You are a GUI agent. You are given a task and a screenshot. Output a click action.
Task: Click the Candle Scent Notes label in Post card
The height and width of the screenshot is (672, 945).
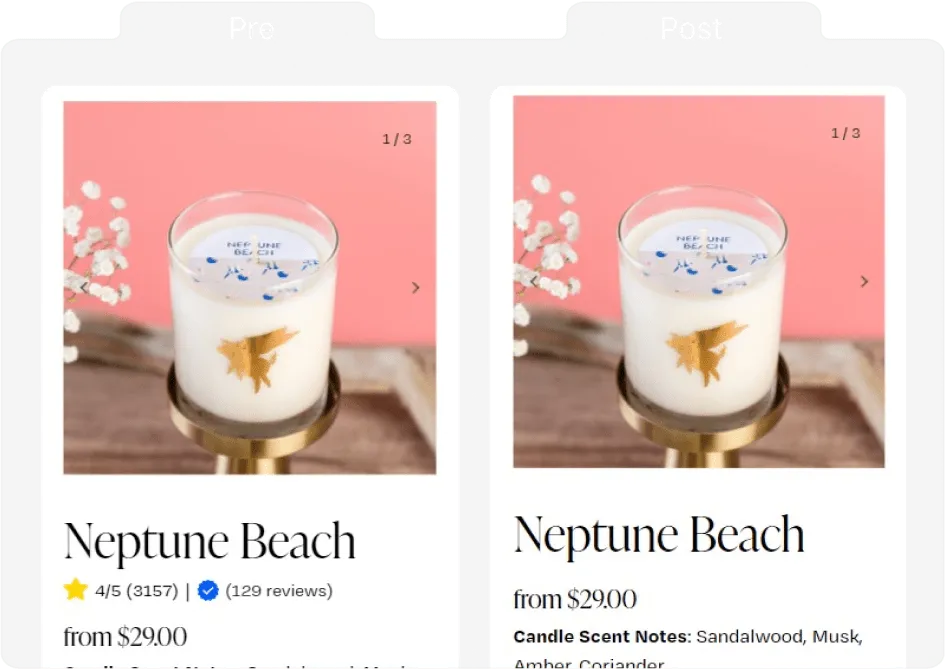click(601, 636)
